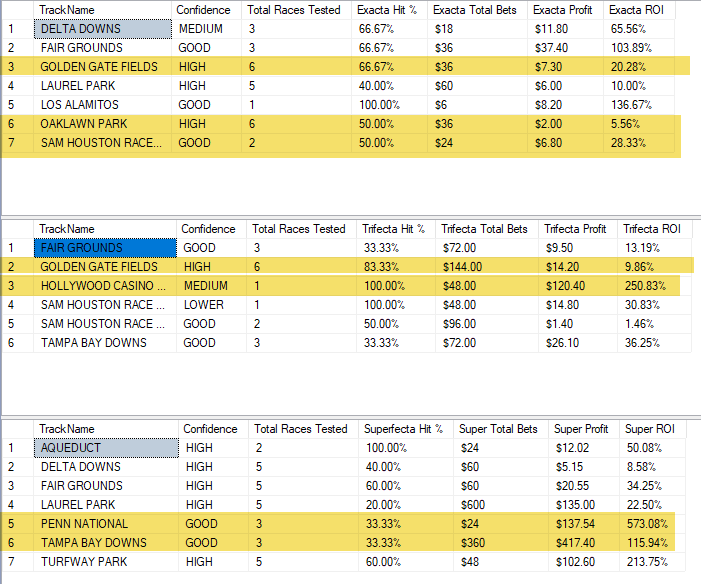Viewport: 701px width, 584px height.
Task: Click row number 7 header in Exacta table
Action: click(17, 143)
